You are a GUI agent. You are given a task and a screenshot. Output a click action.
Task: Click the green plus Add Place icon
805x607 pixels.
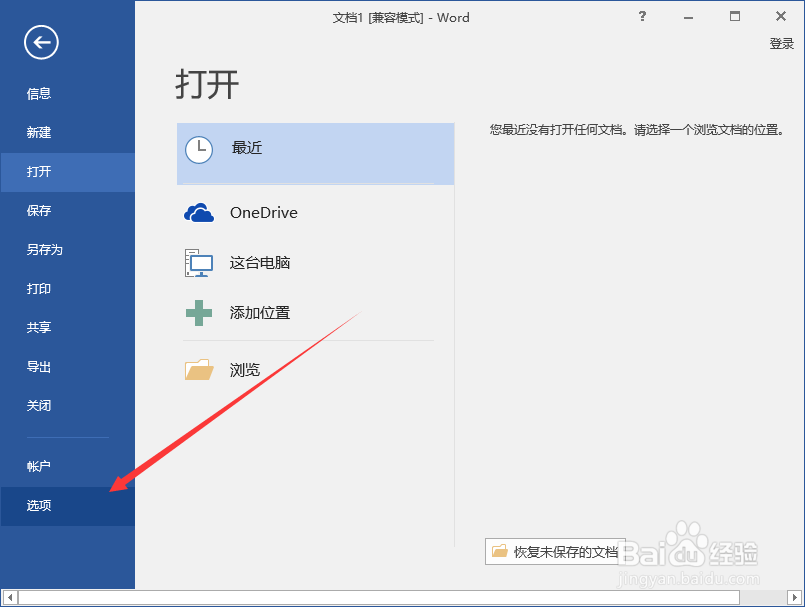coord(199,313)
